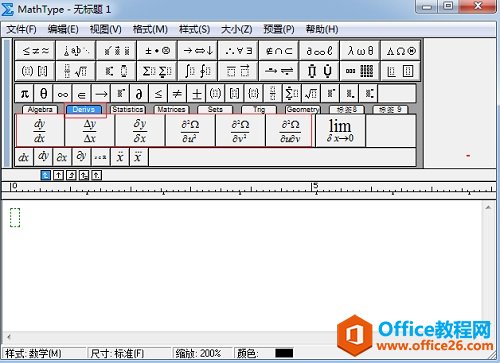Open the 预置(P) menu
This screenshot has height=363, width=500.
(x=279, y=30)
